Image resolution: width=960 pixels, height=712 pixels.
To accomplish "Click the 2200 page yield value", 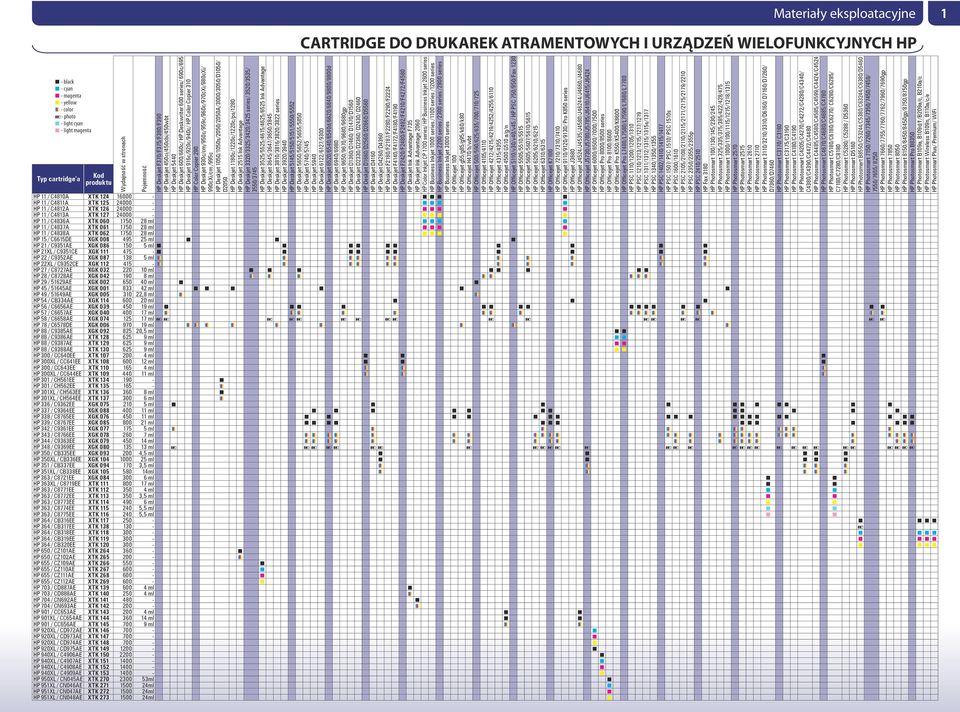I will click(126, 654).
